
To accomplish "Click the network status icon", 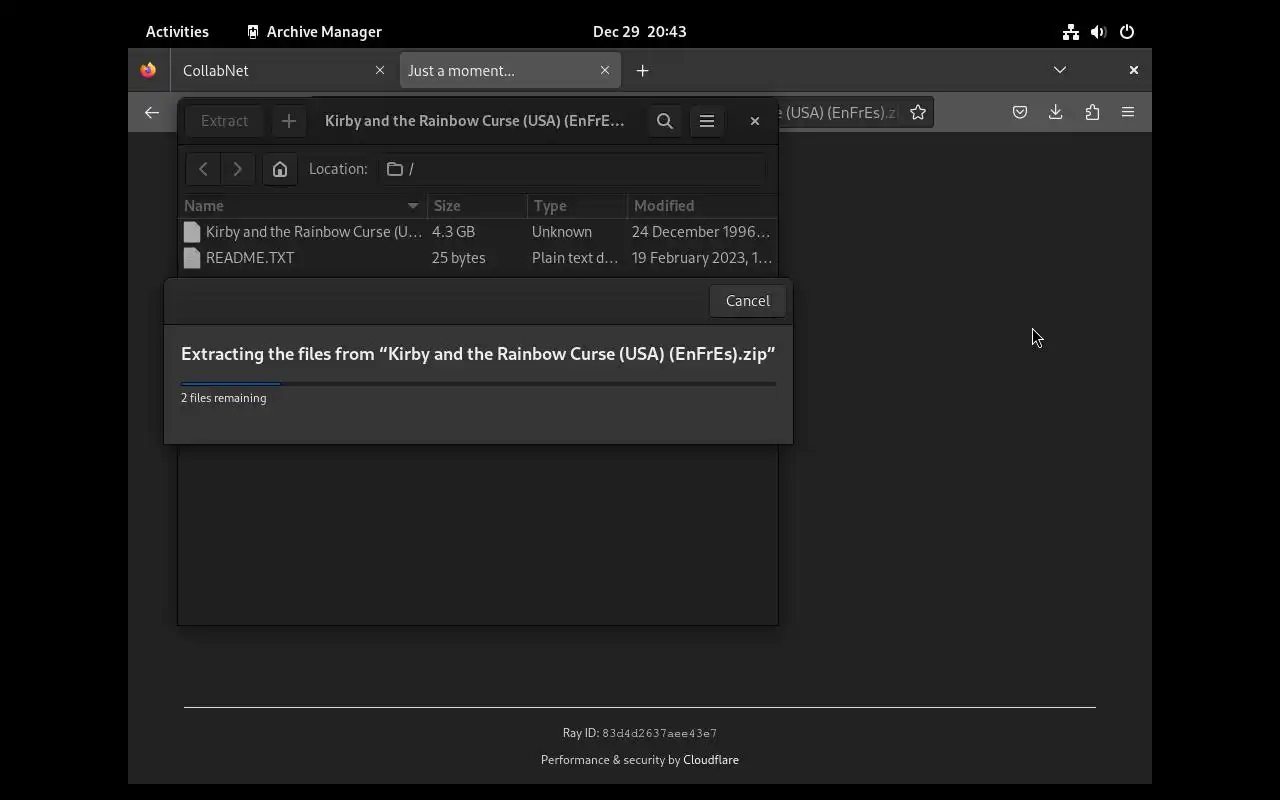I will (x=1071, y=32).
